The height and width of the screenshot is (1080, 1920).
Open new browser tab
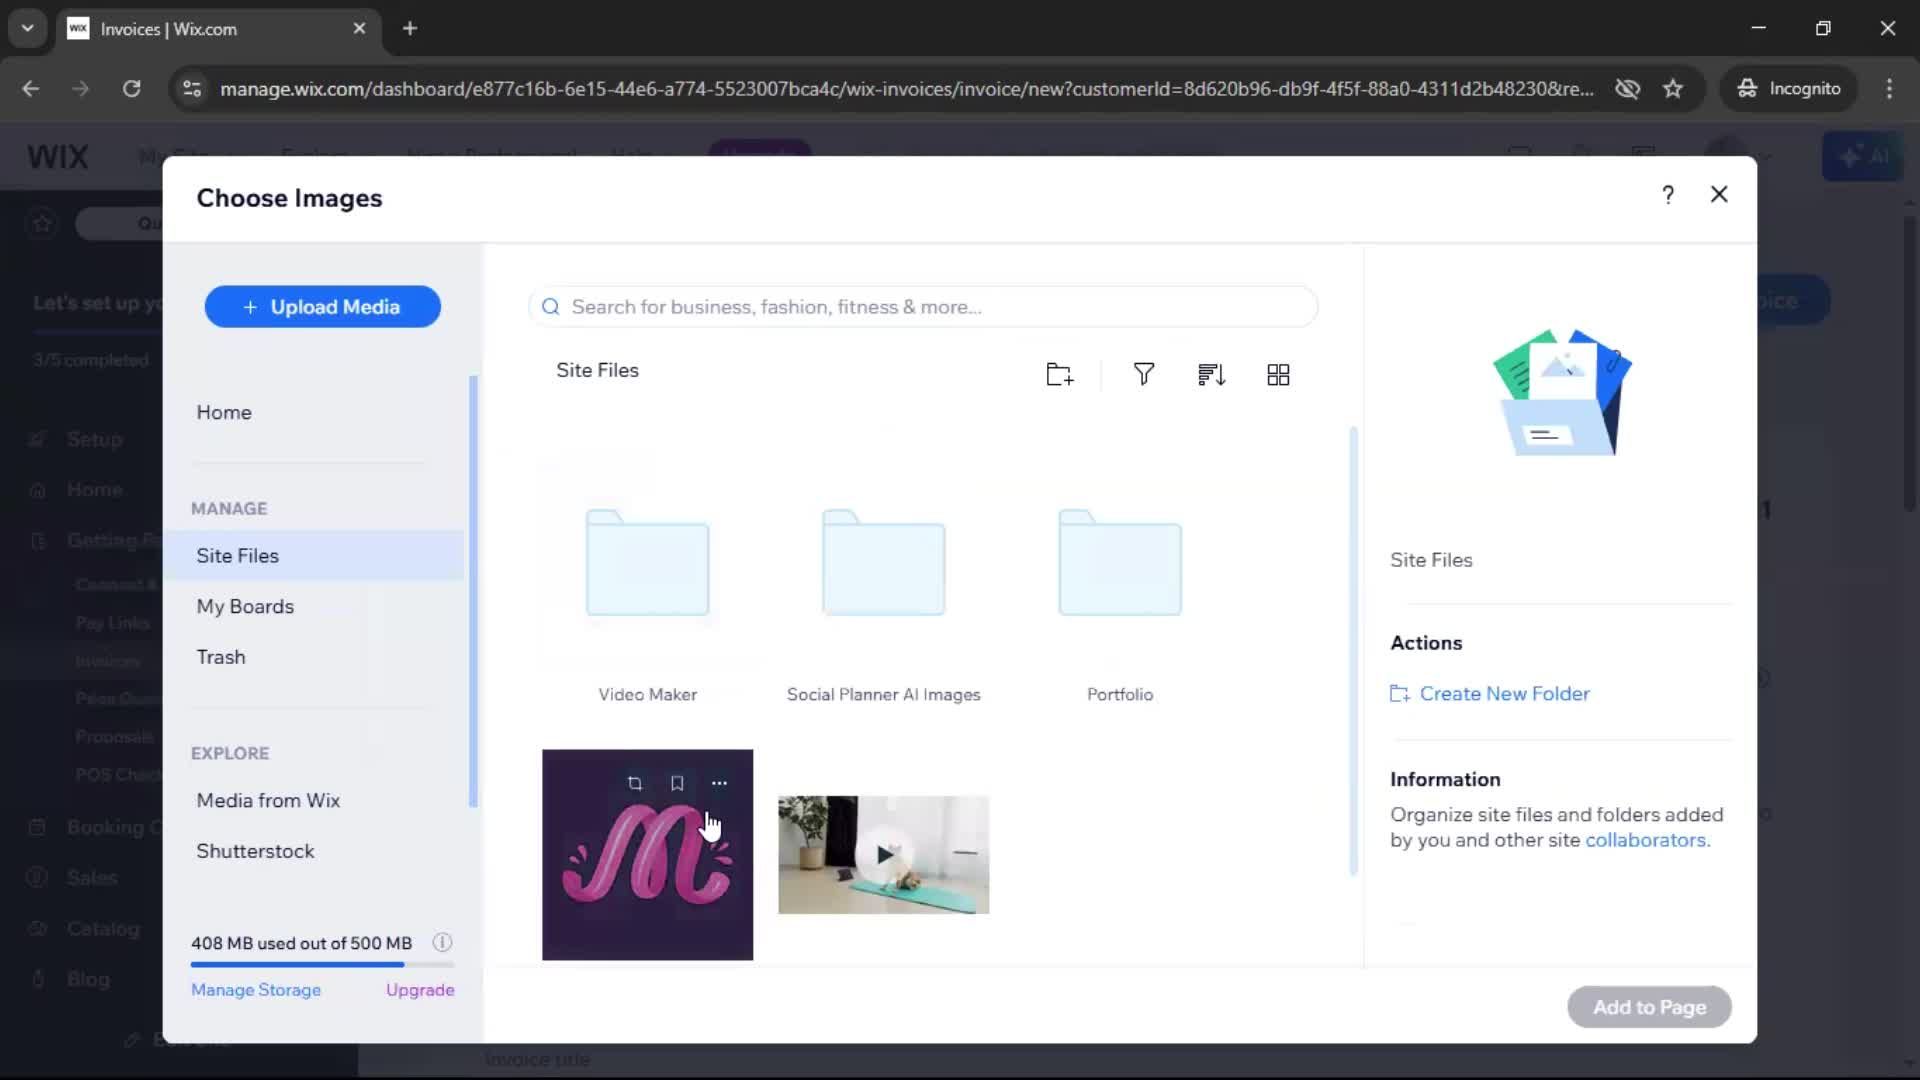click(x=410, y=29)
